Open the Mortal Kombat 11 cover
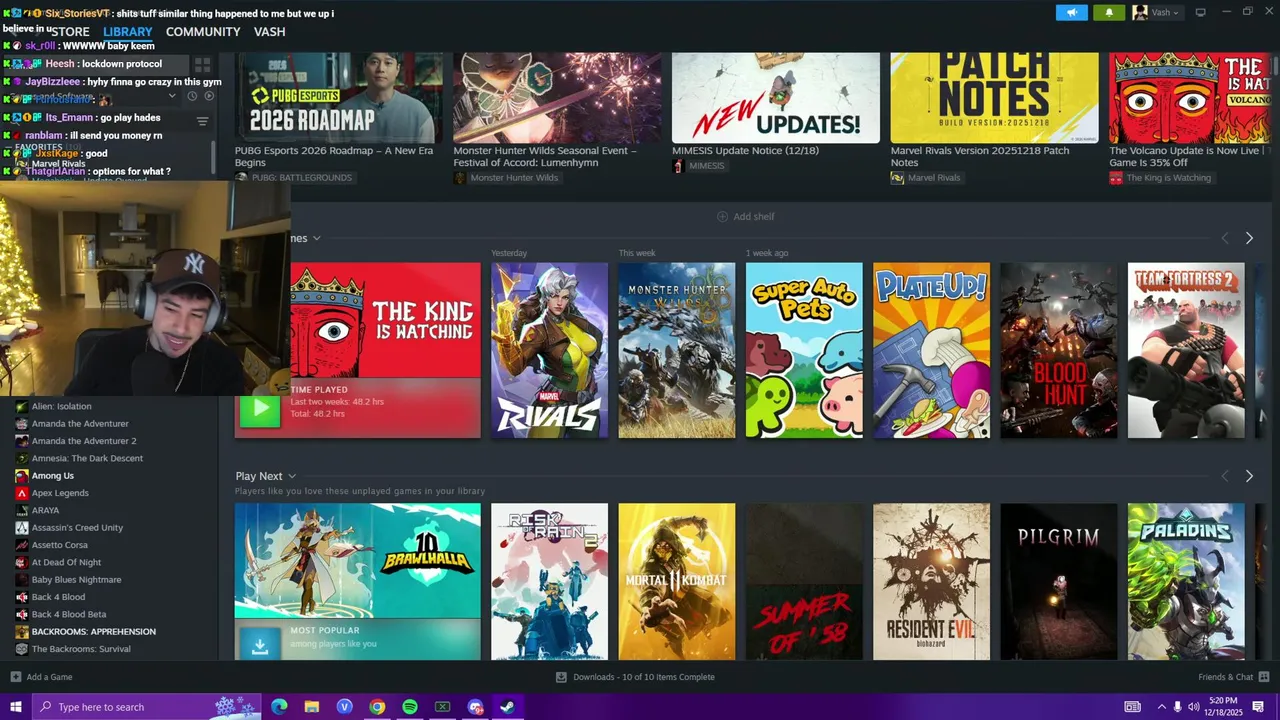Image resolution: width=1280 pixels, height=720 pixels. [676, 581]
